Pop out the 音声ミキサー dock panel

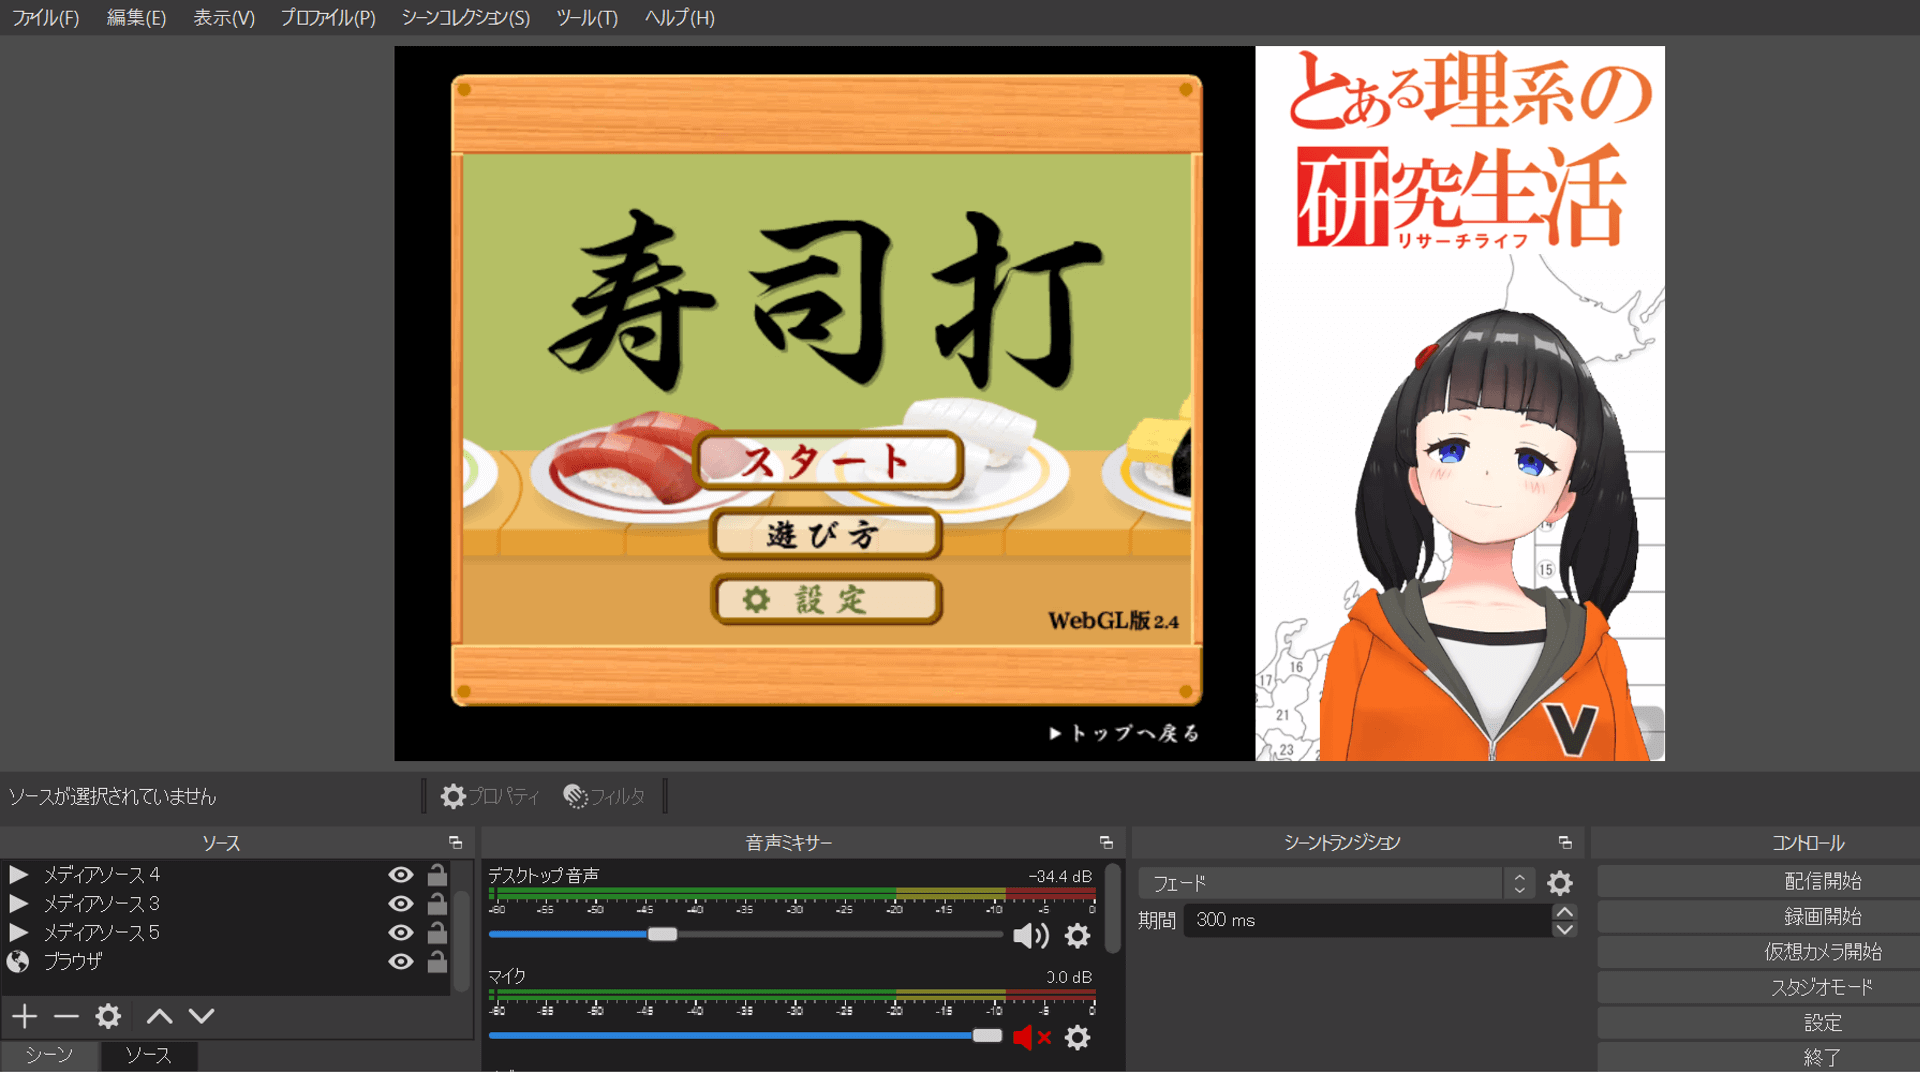click(1106, 843)
